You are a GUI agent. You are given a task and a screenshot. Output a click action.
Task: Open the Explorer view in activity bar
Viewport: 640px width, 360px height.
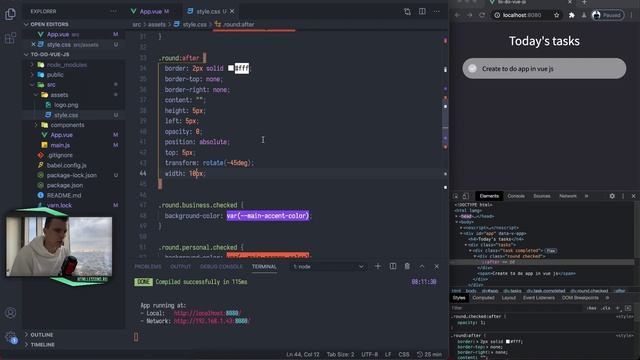[x=10, y=14]
